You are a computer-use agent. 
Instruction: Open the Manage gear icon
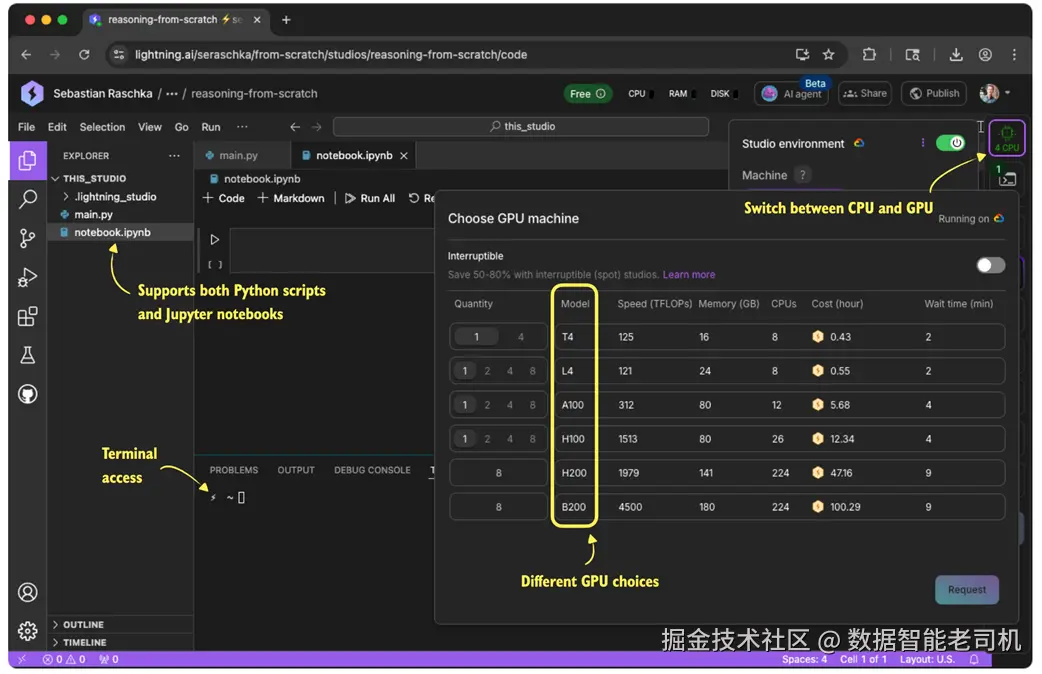point(27,630)
